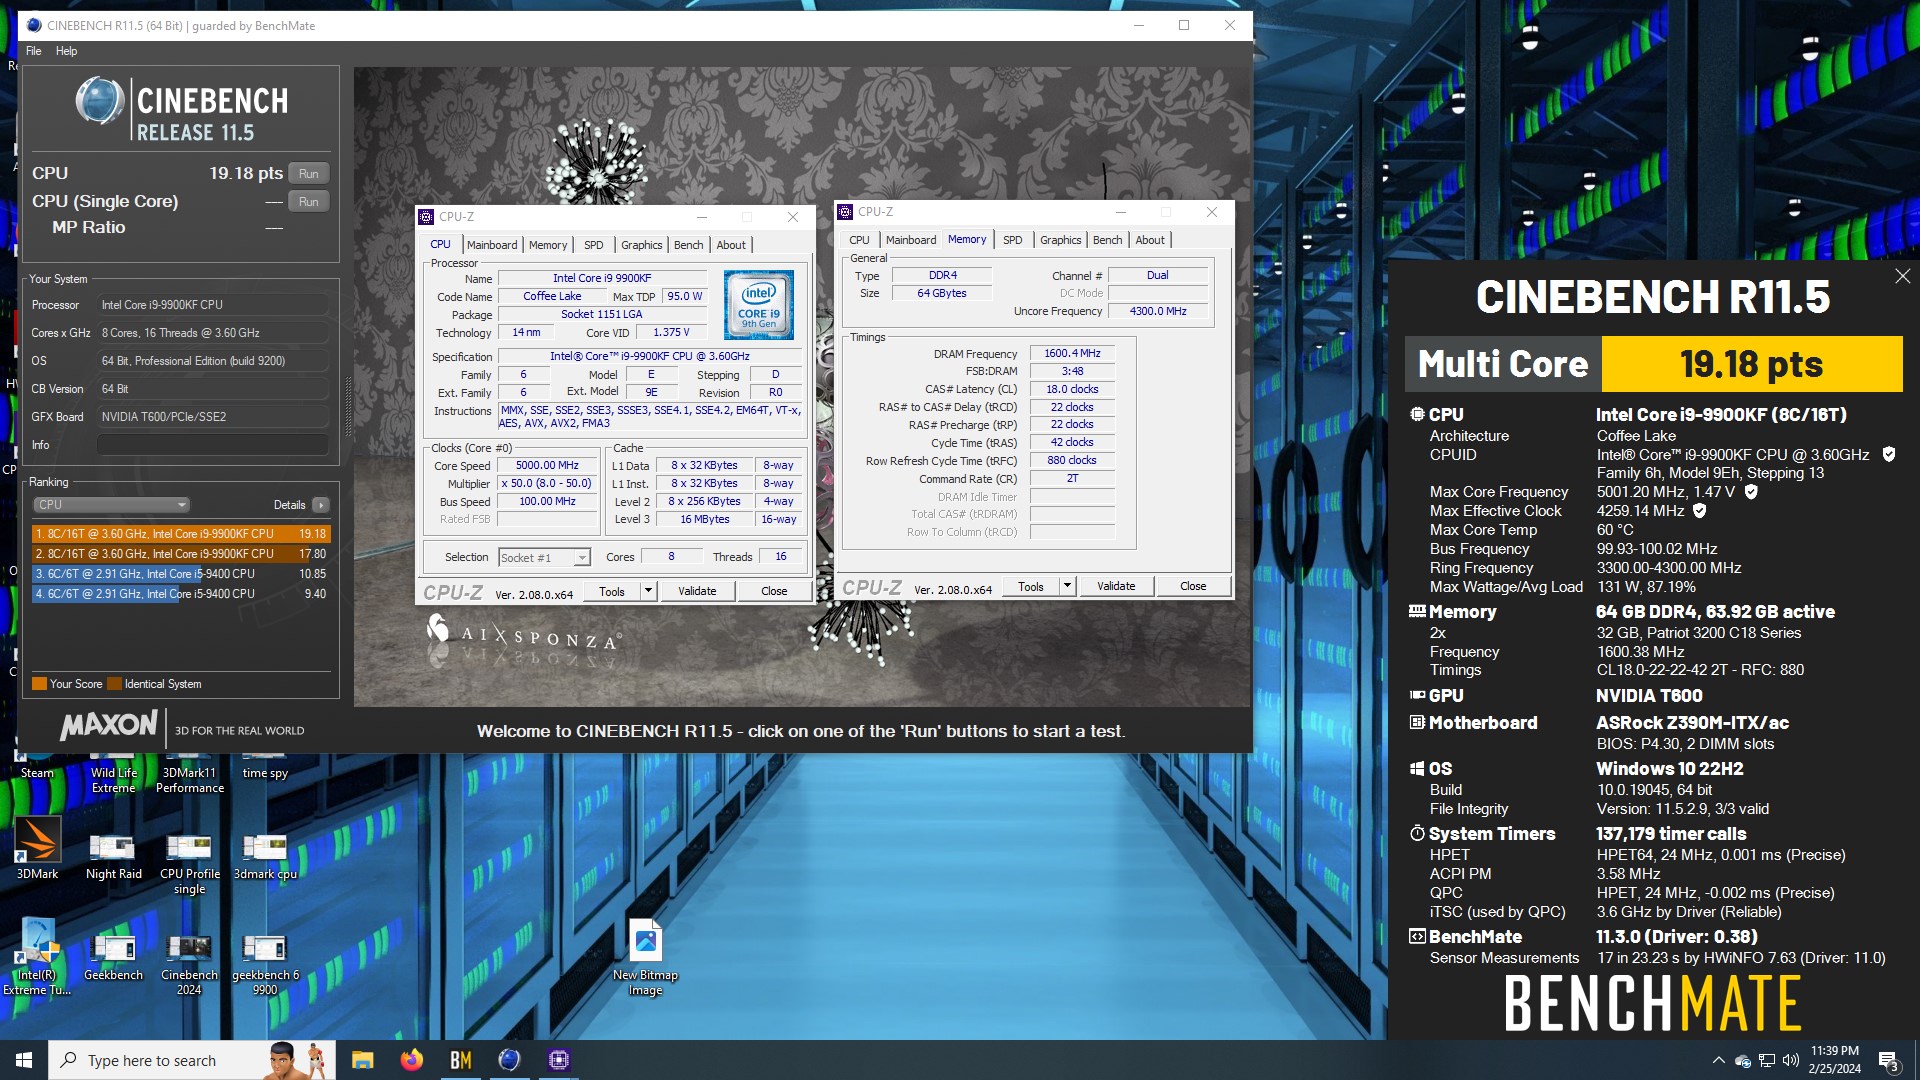This screenshot has width=1920, height=1080.
Task: Open Bench tab in right CPU-Z window
Action: [1107, 240]
